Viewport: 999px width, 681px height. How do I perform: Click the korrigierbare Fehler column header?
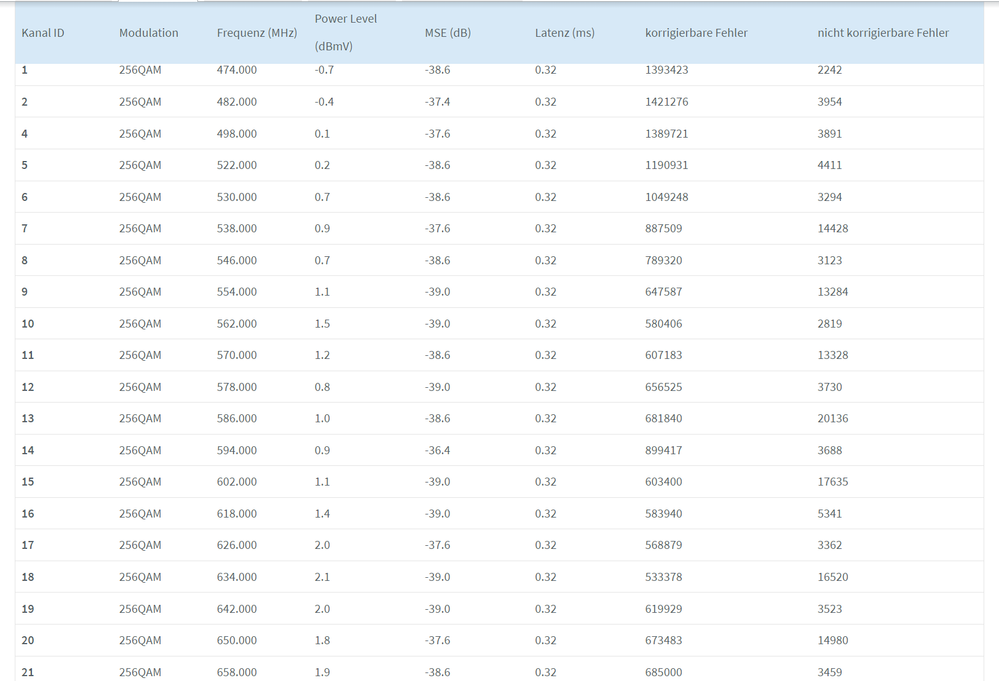[696, 33]
